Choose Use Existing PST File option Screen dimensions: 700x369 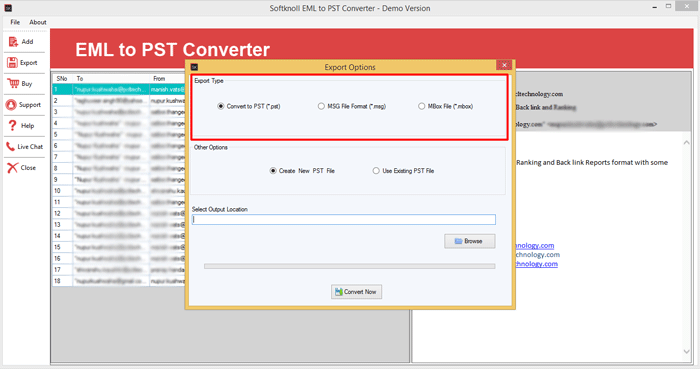(376, 171)
